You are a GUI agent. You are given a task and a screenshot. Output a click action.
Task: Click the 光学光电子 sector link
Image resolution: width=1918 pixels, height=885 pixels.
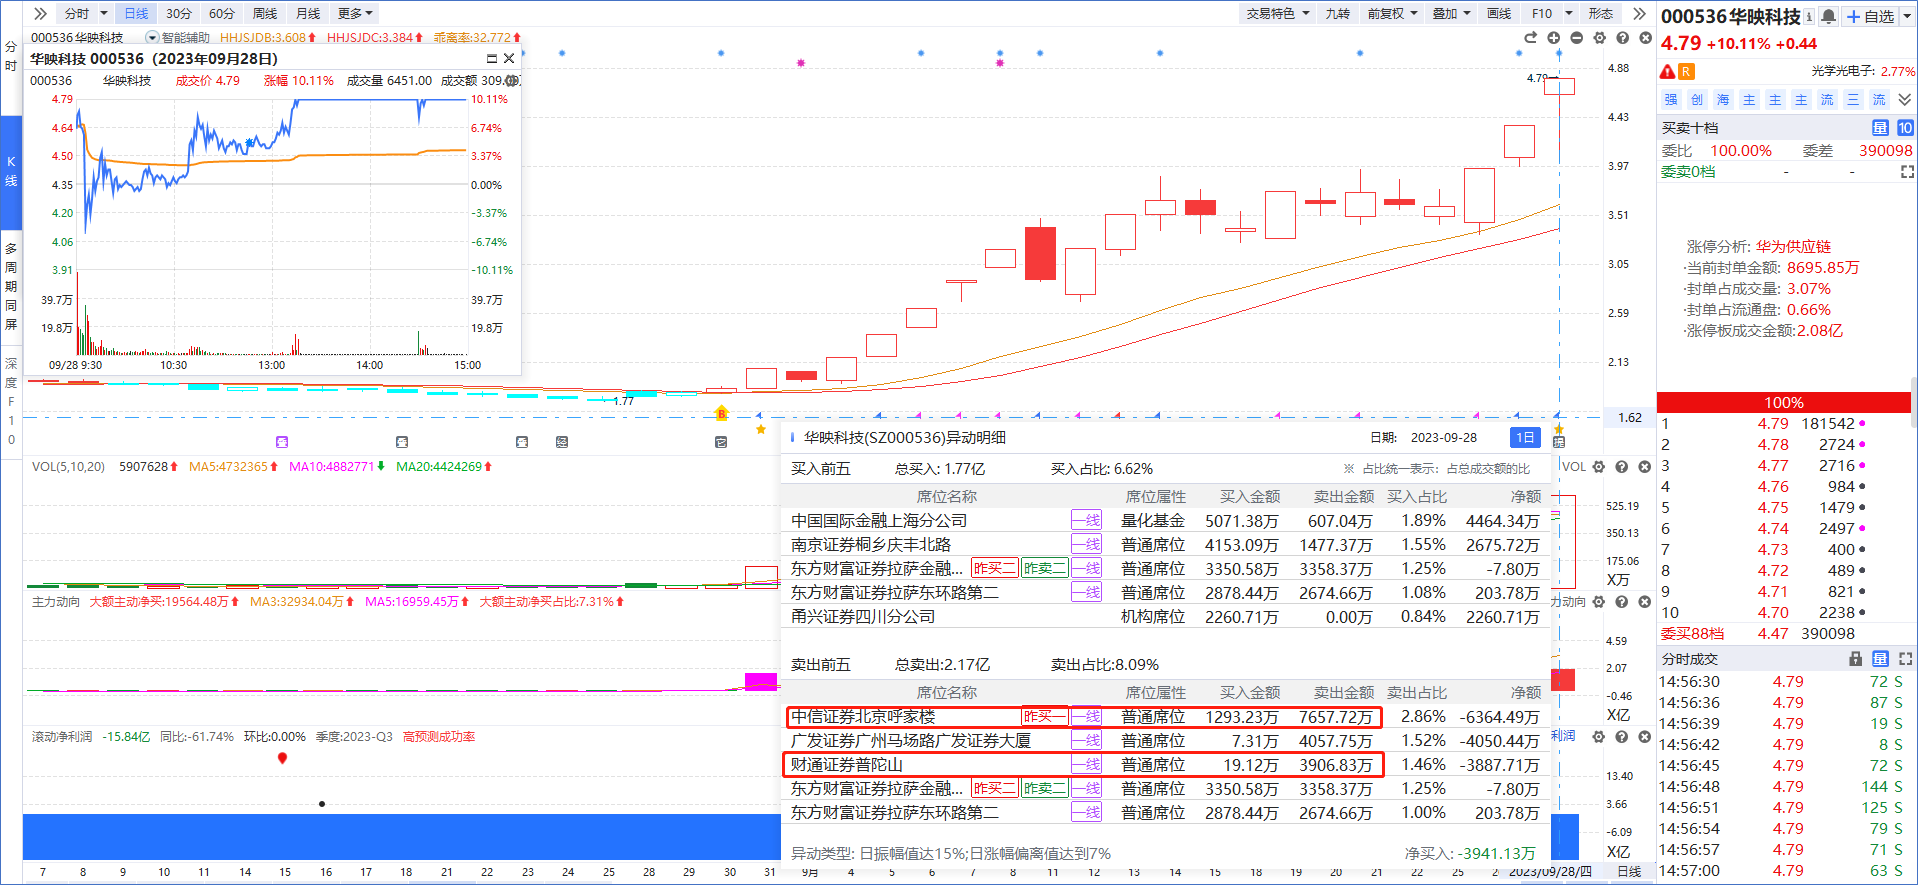coord(1842,71)
